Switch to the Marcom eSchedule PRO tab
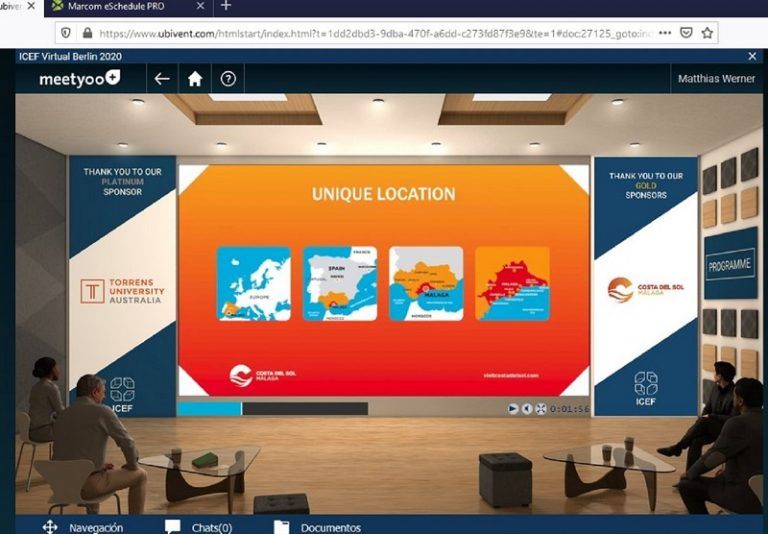Image resolution: width=768 pixels, height=534 pixels. click(x=116, y=6)
